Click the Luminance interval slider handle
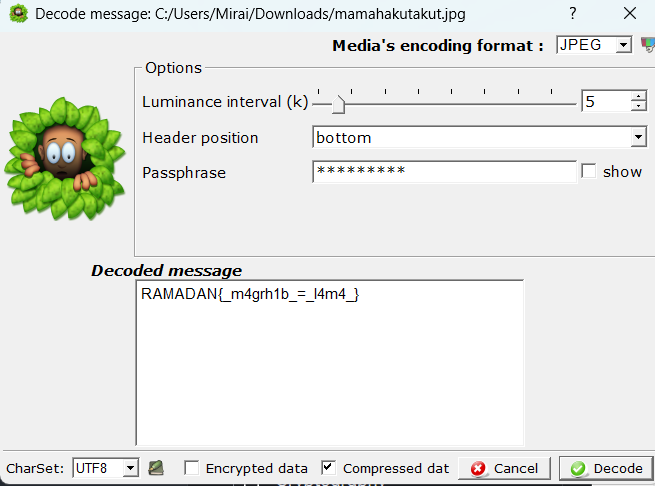The width and height of the screenshot is (655, 486). click(x=338, y=104)
